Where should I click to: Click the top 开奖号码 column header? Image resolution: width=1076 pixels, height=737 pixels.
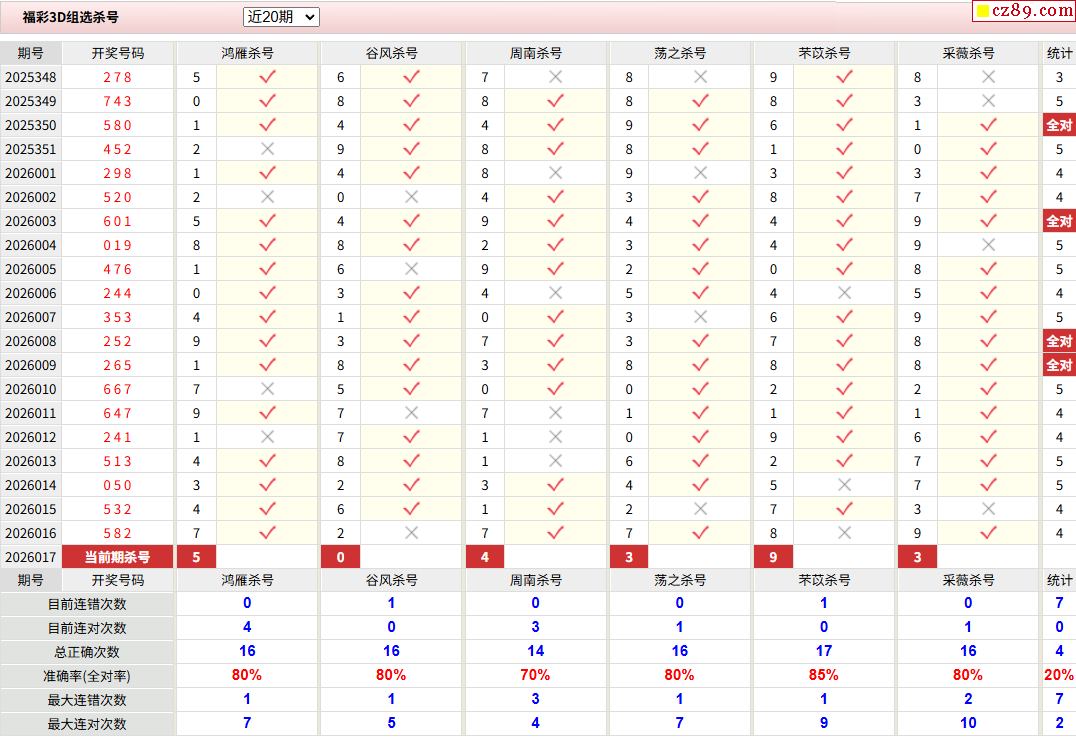[117, 53]
